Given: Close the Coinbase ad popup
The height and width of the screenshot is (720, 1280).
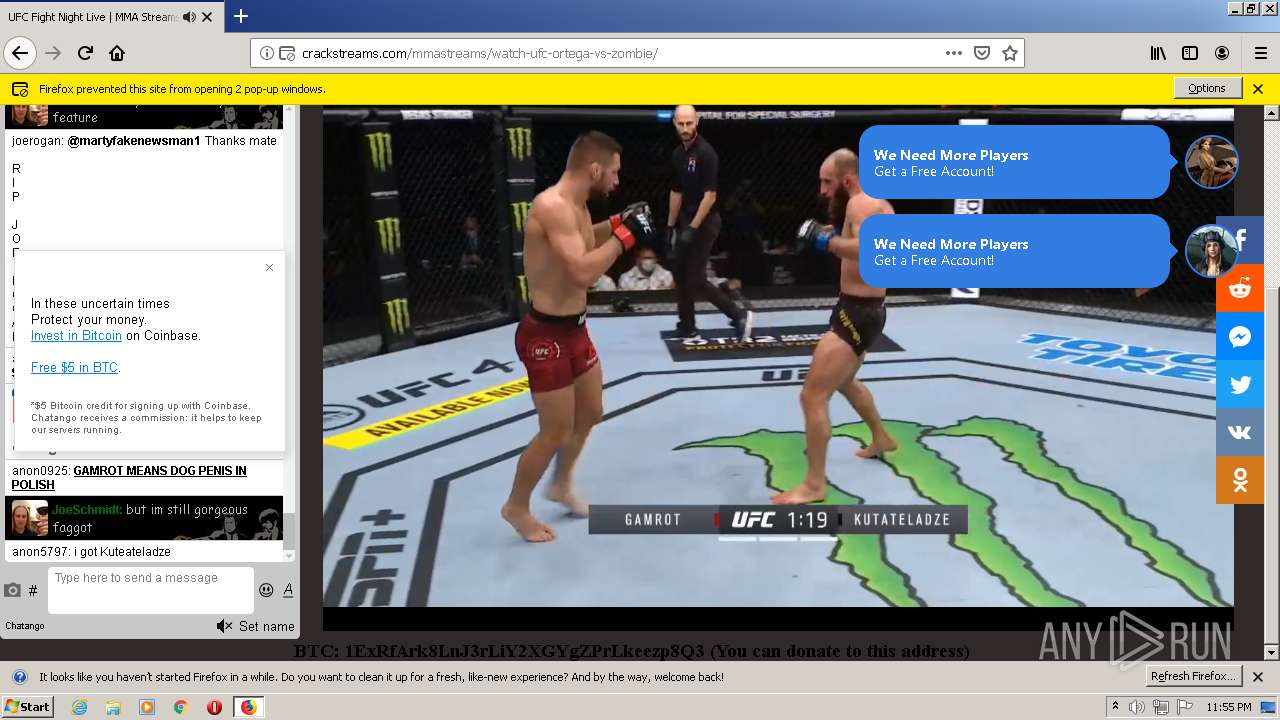Looking at the screenshot, I should tap(269, 267).
